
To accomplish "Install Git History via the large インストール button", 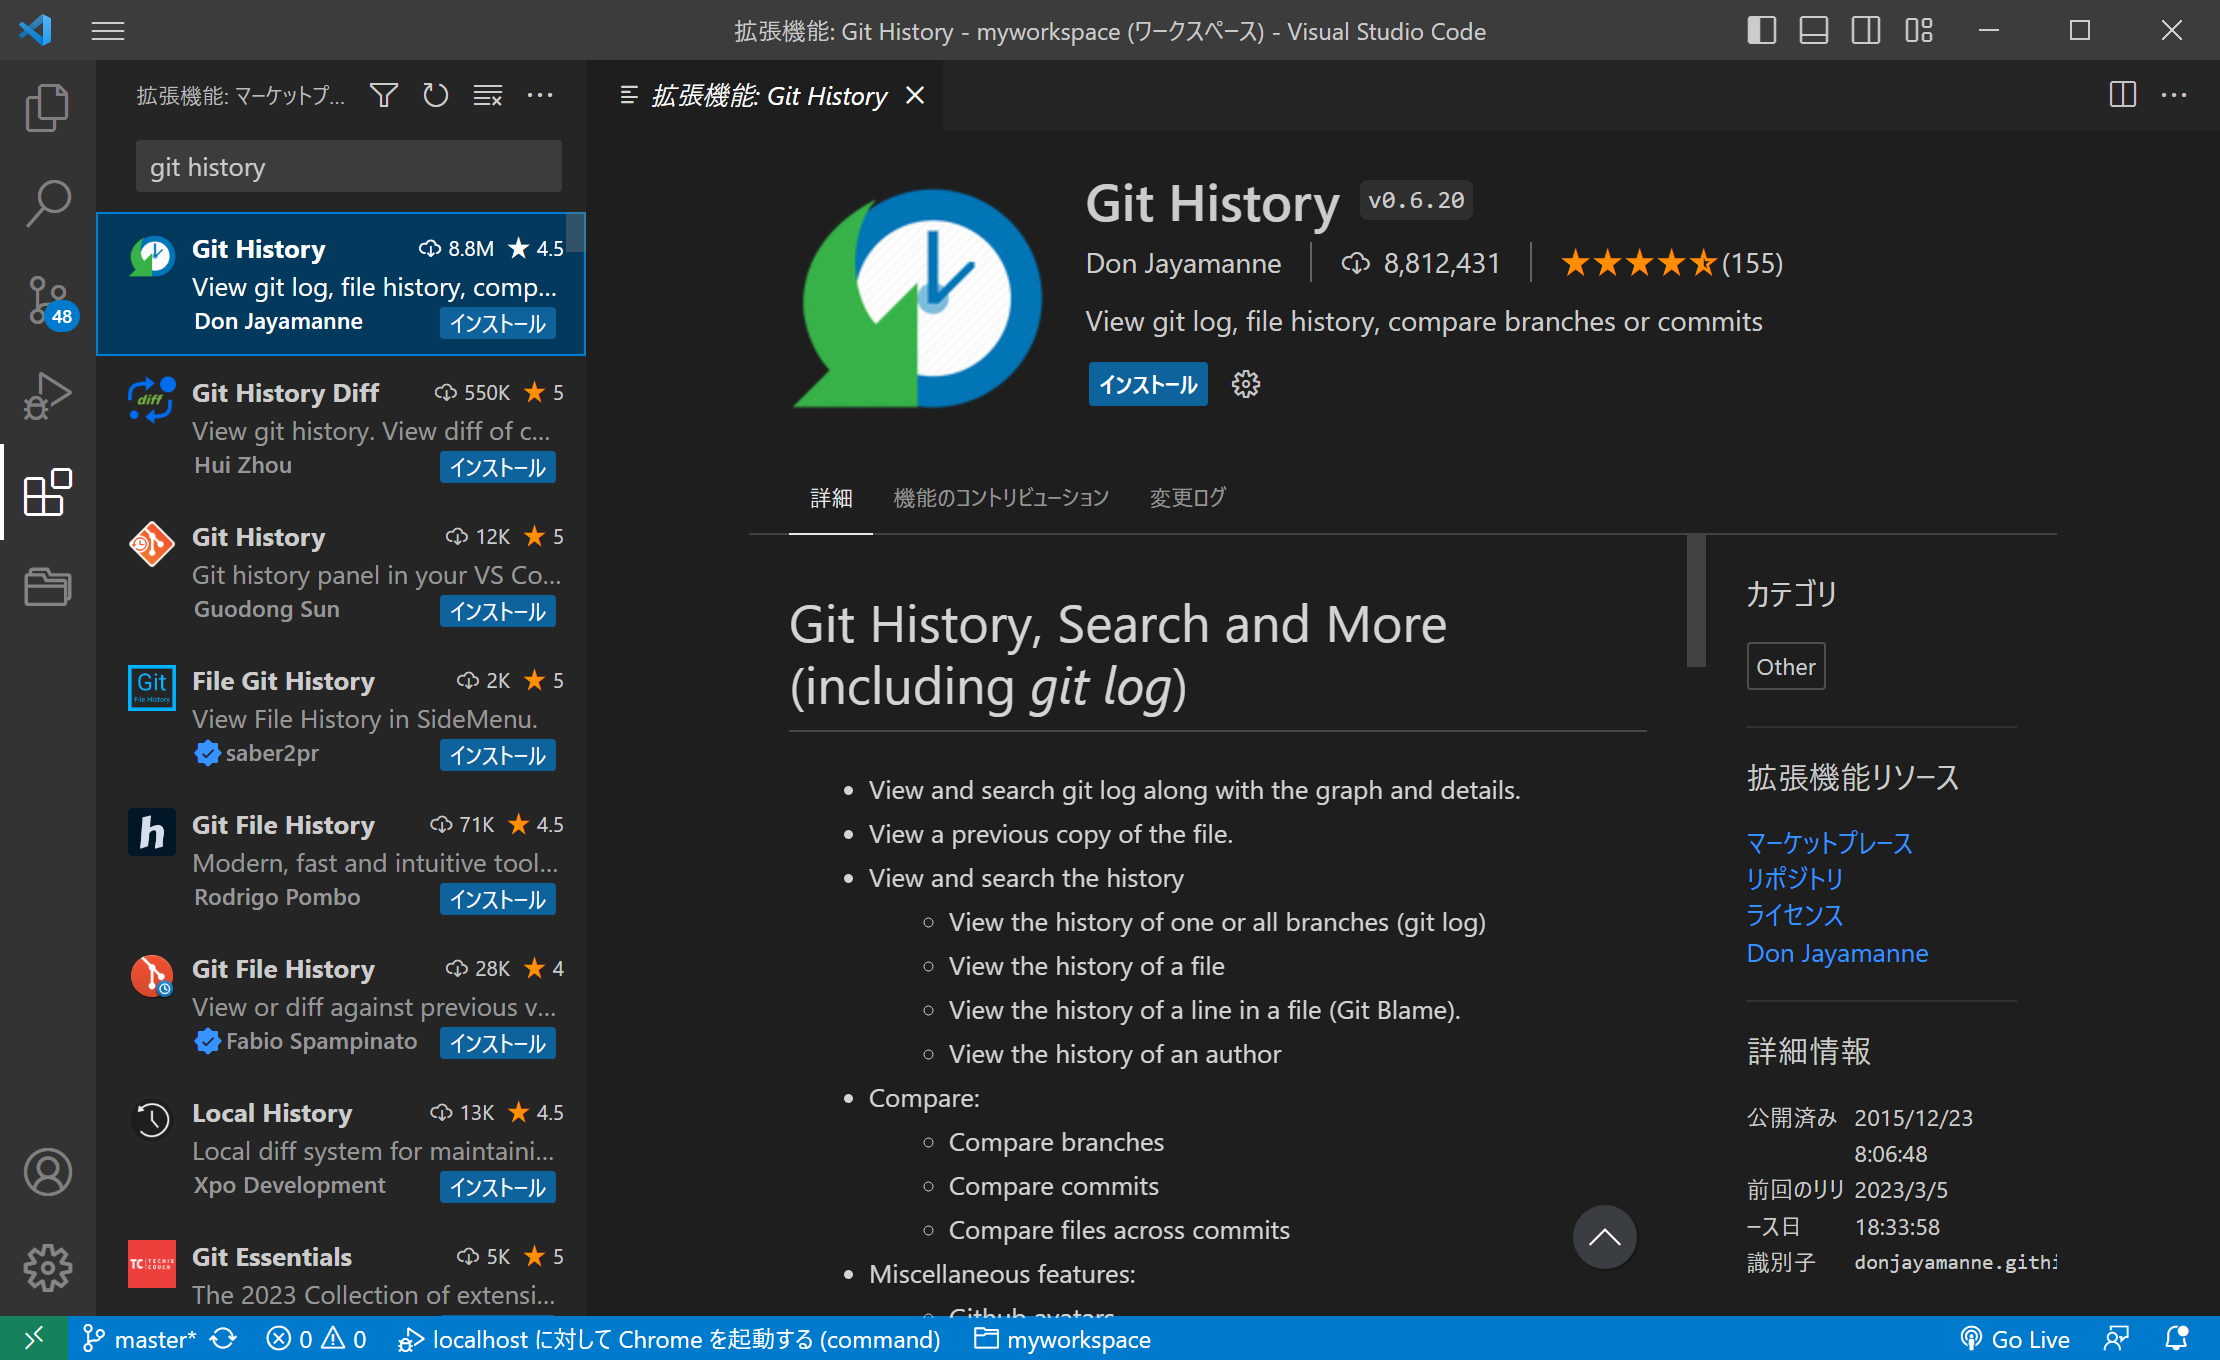I will (1148, 384).
